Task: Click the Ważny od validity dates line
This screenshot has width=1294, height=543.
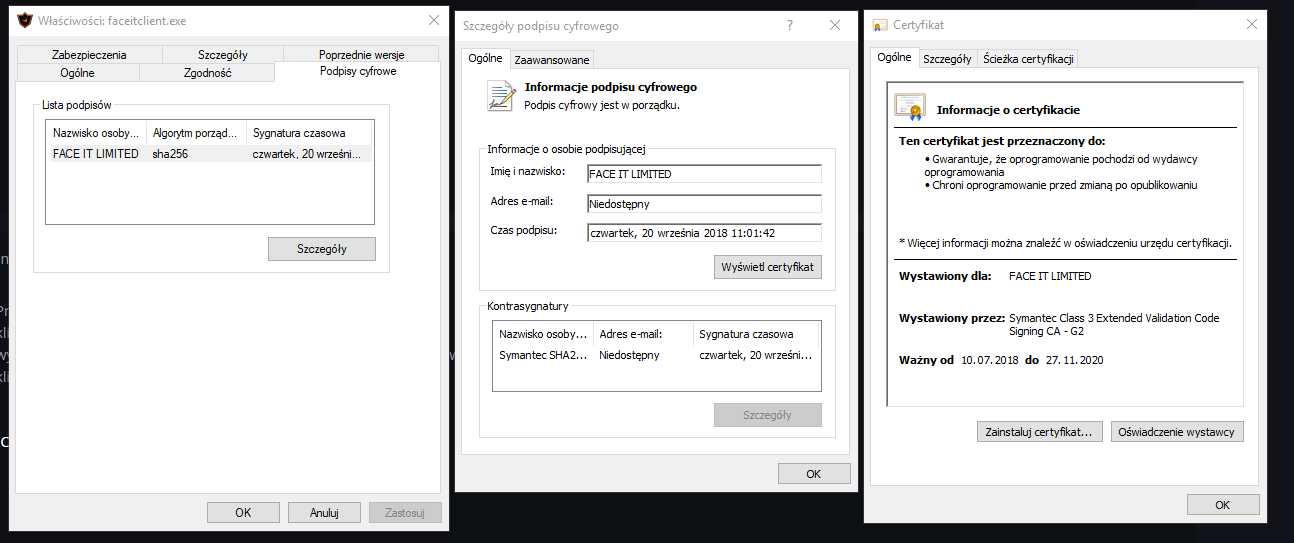Action: click(1001, 360)
